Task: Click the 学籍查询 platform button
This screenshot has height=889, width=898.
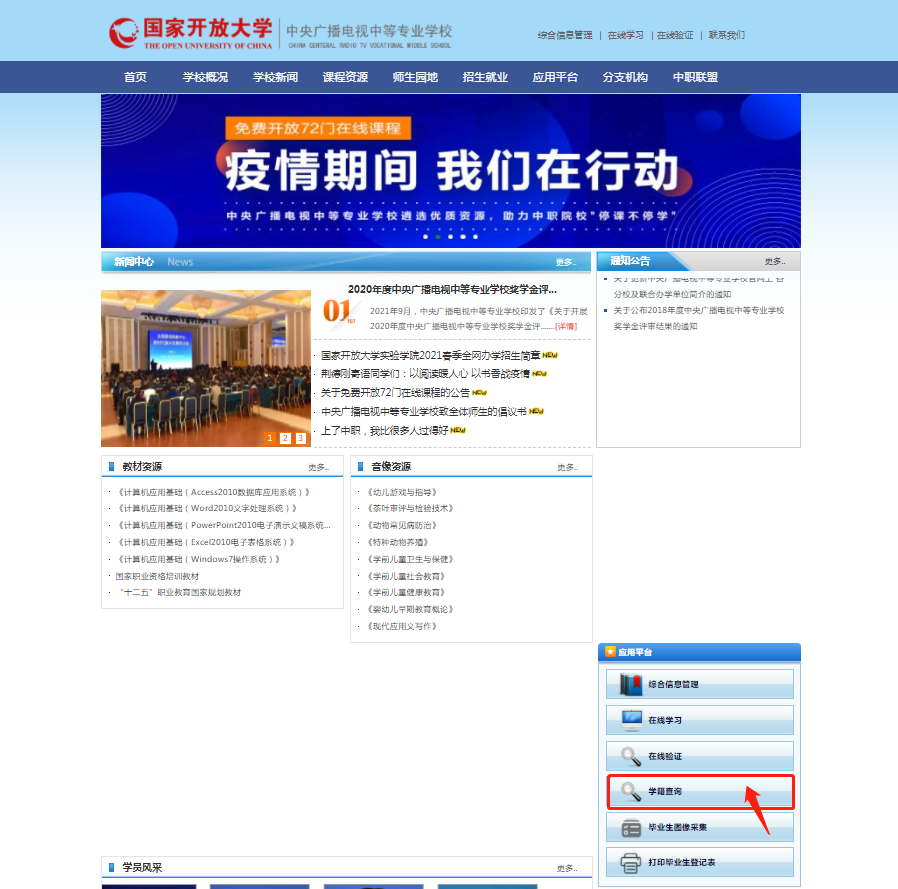Action: 700,792
